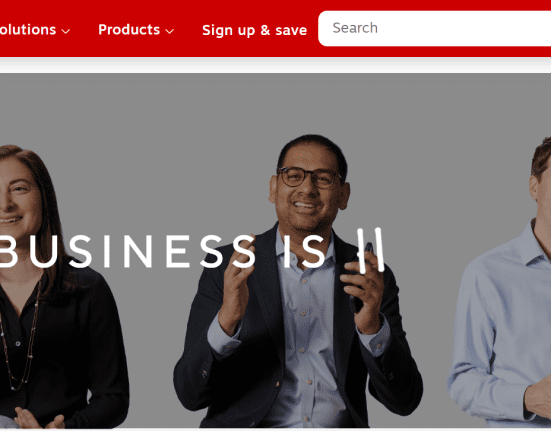
Task: Select the man wearing glasses in banner
Action: 298,281
